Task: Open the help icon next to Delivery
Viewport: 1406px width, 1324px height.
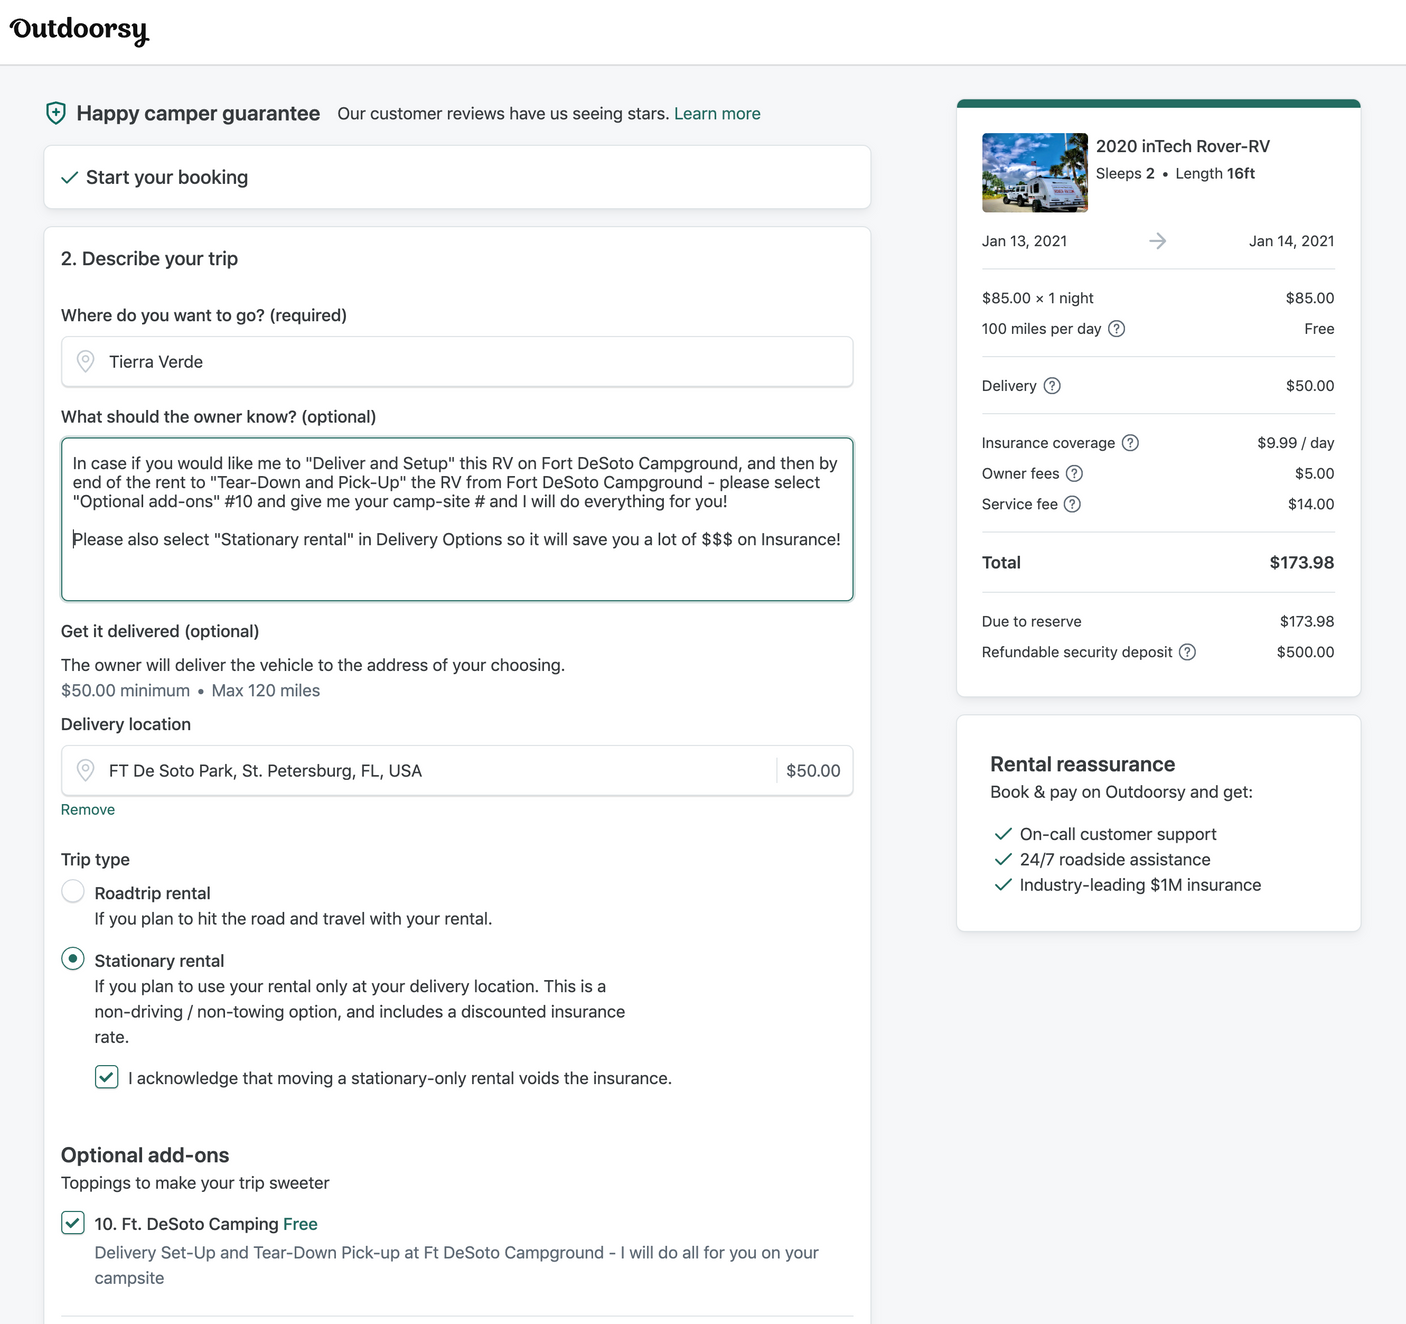Action: pyautogui.click(x=1052, y=386)
